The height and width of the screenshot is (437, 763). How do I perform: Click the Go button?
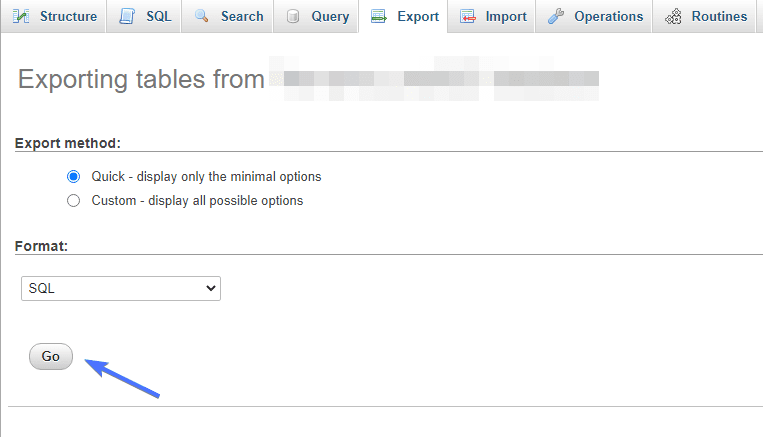[51, 357]
